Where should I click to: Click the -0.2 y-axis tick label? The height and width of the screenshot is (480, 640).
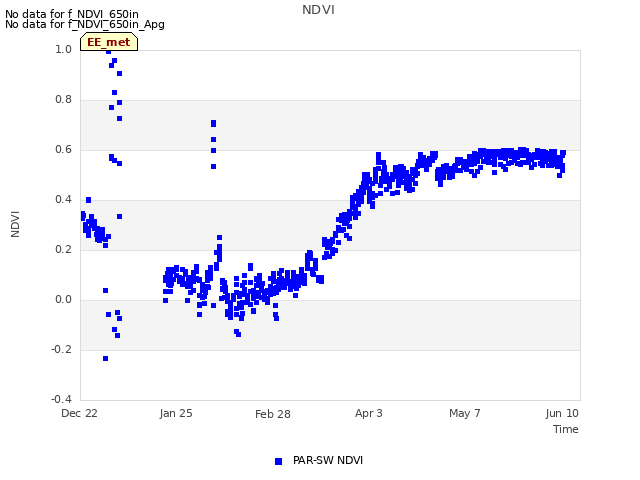point(61,350)
